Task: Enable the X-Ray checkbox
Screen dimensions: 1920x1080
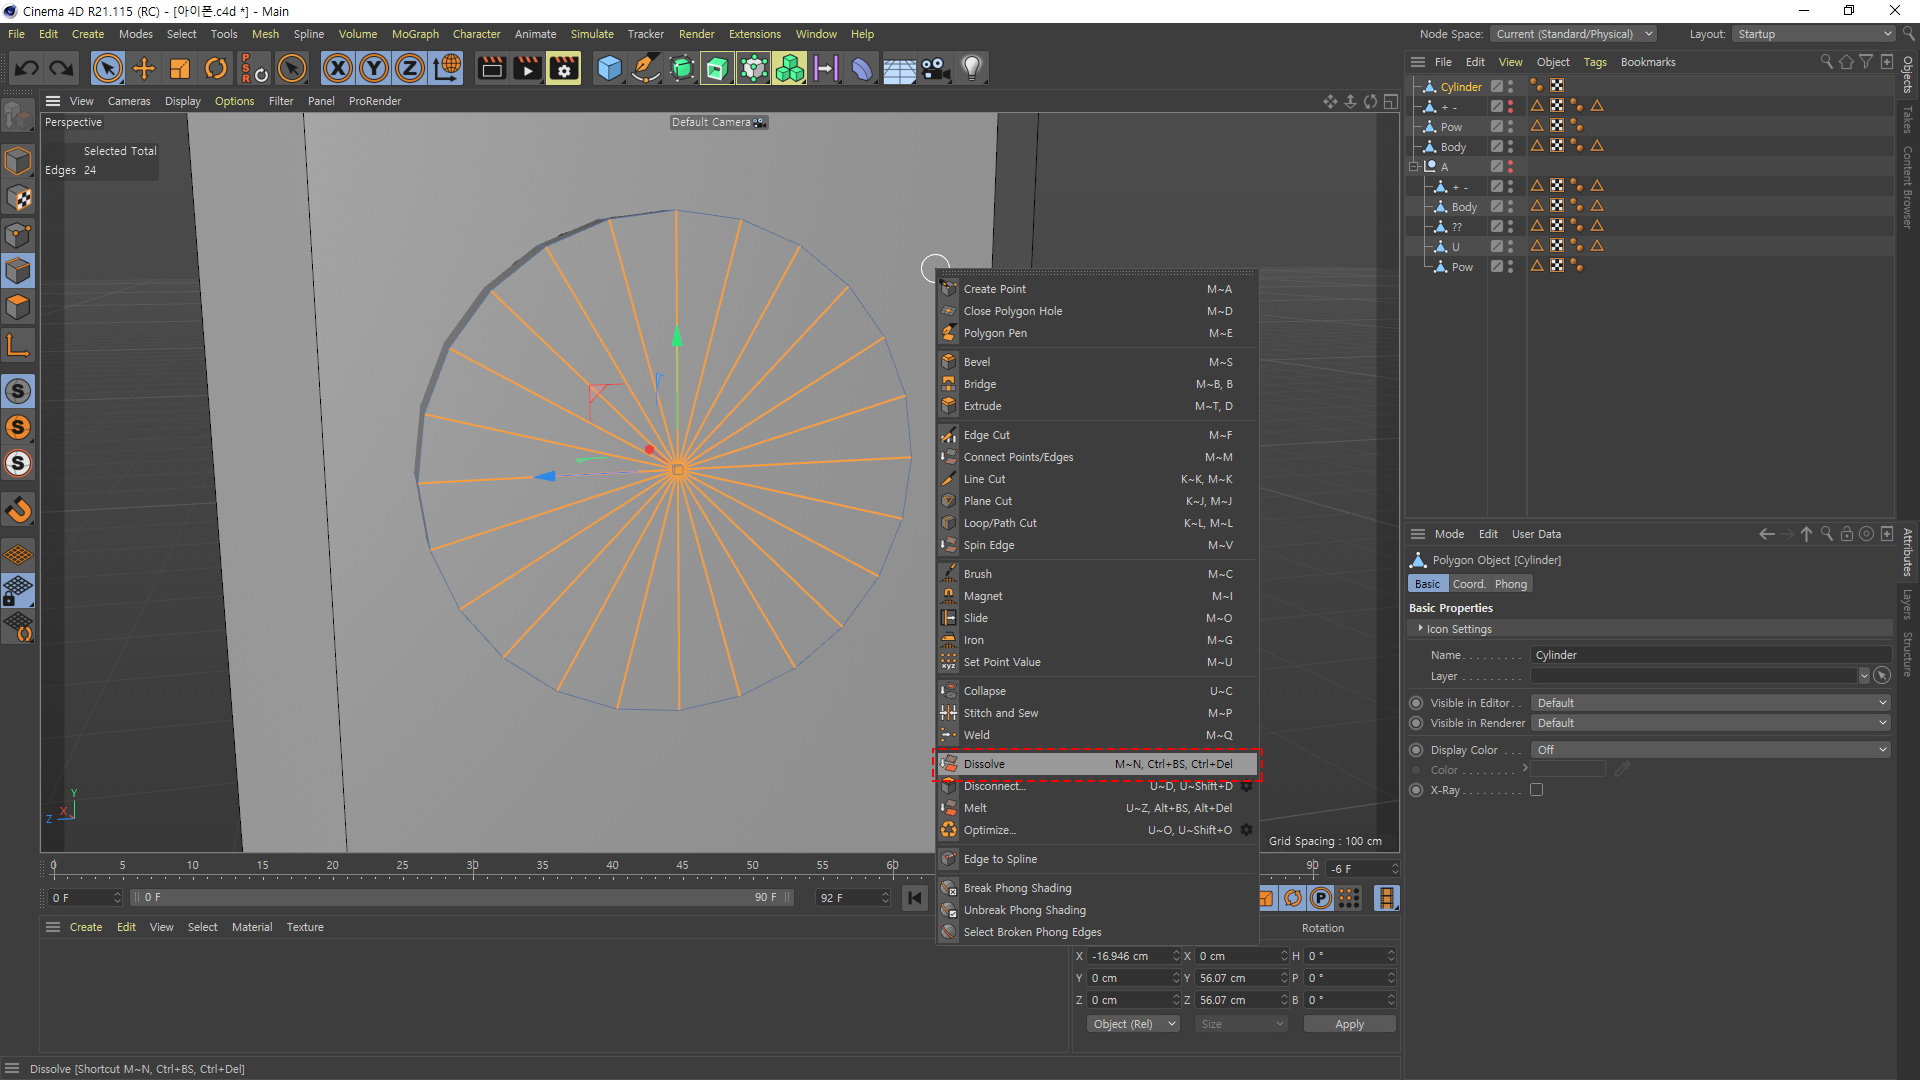Action: click(x=1537, y=790)
